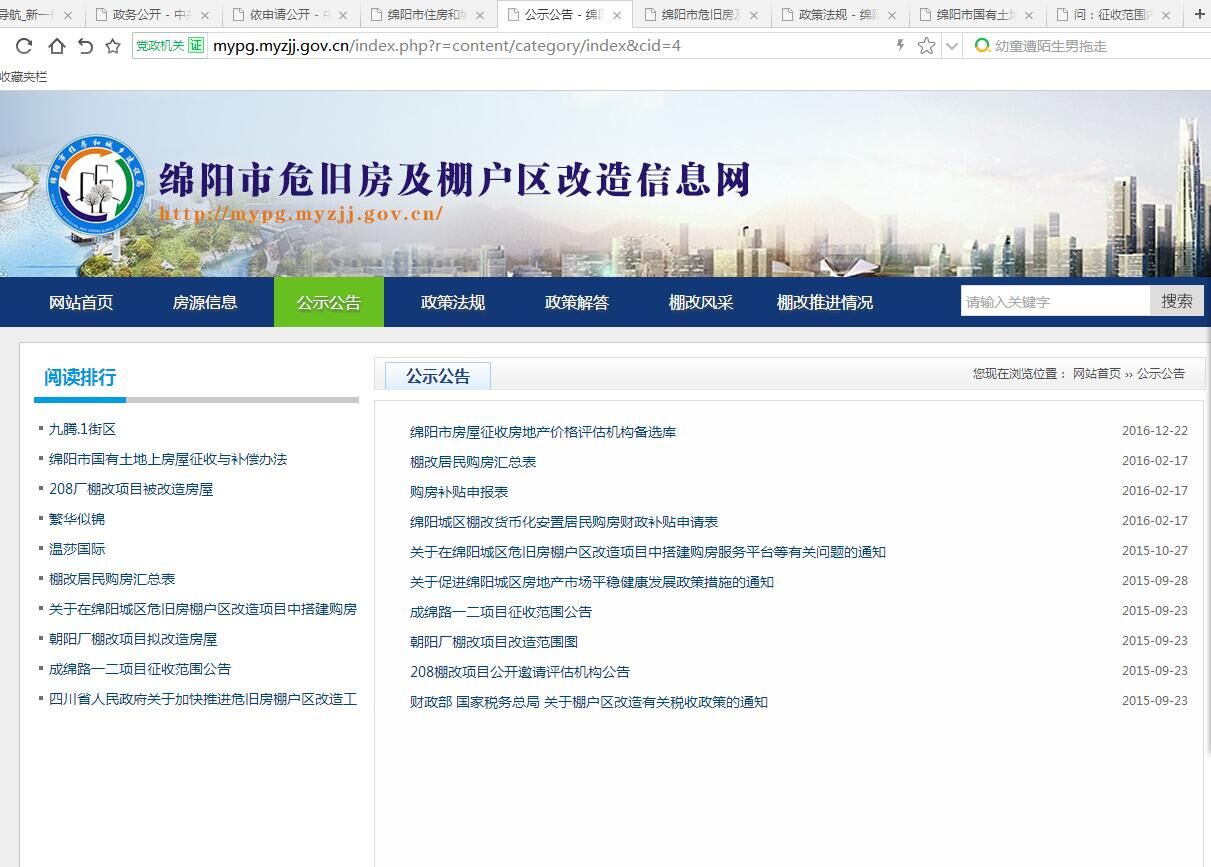Image resolution: width=1211 pixels, height=867 pixels.
Task: Click the keyword search input field
Action: click(x=1055, y=302)
